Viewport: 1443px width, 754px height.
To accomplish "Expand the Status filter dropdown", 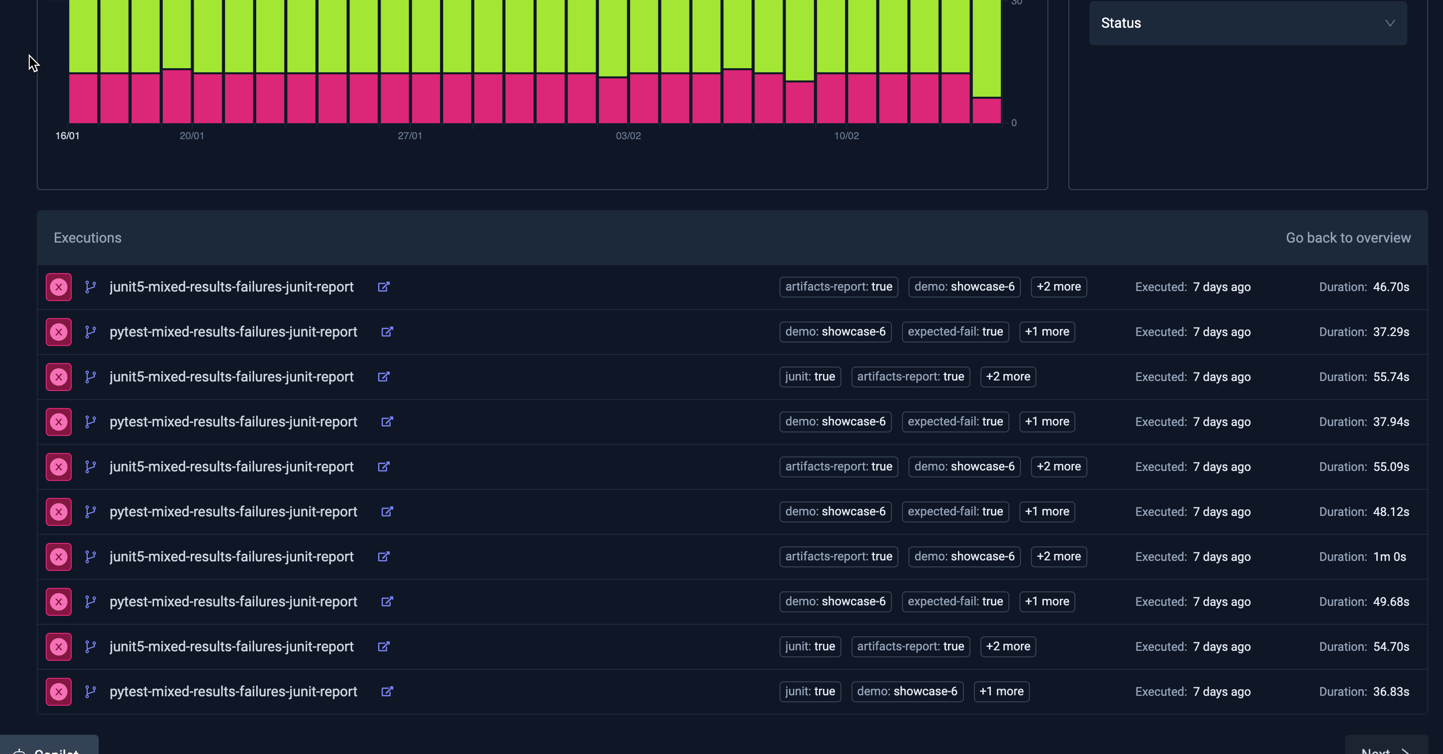I will click(1247, 23).
